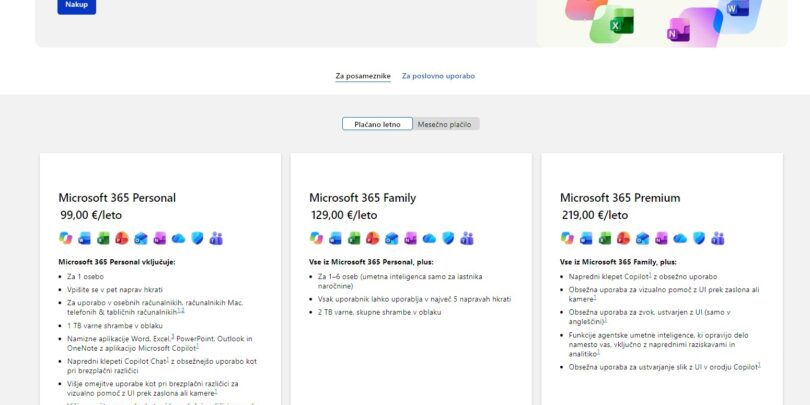Viewport: 810px width, 405px height.
Task: Click the OneNote icon in the Premium plan
Action: 661,238
